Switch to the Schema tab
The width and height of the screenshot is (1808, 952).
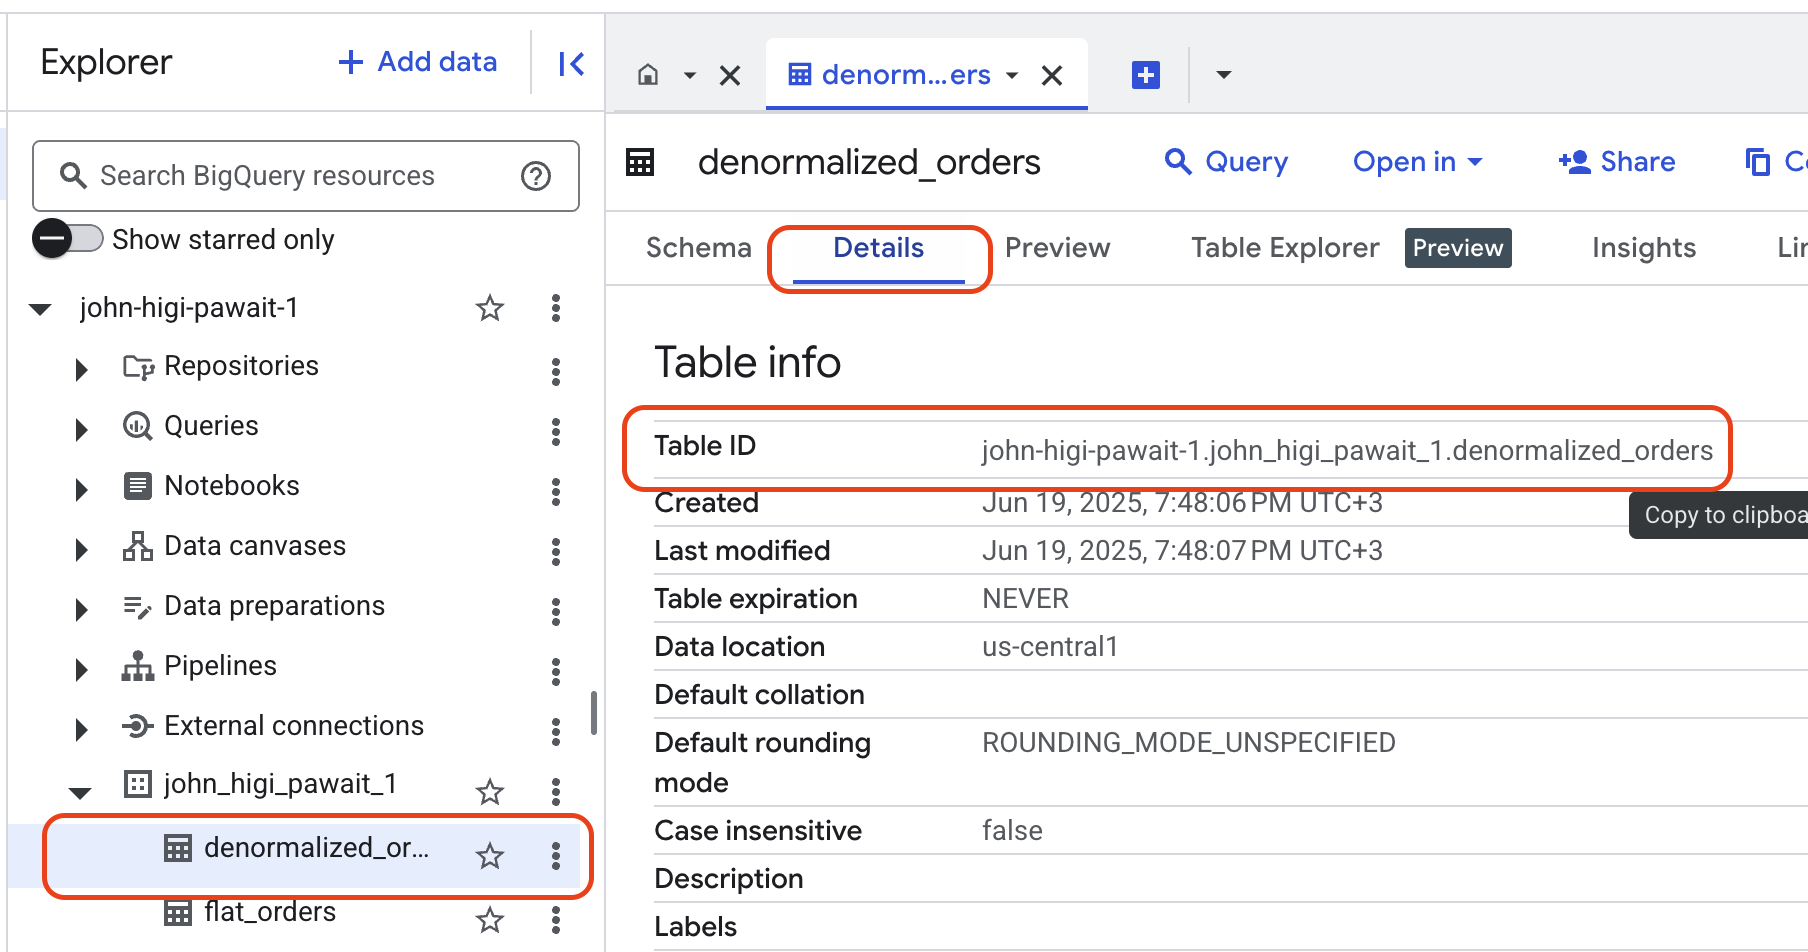coord(699,247)
